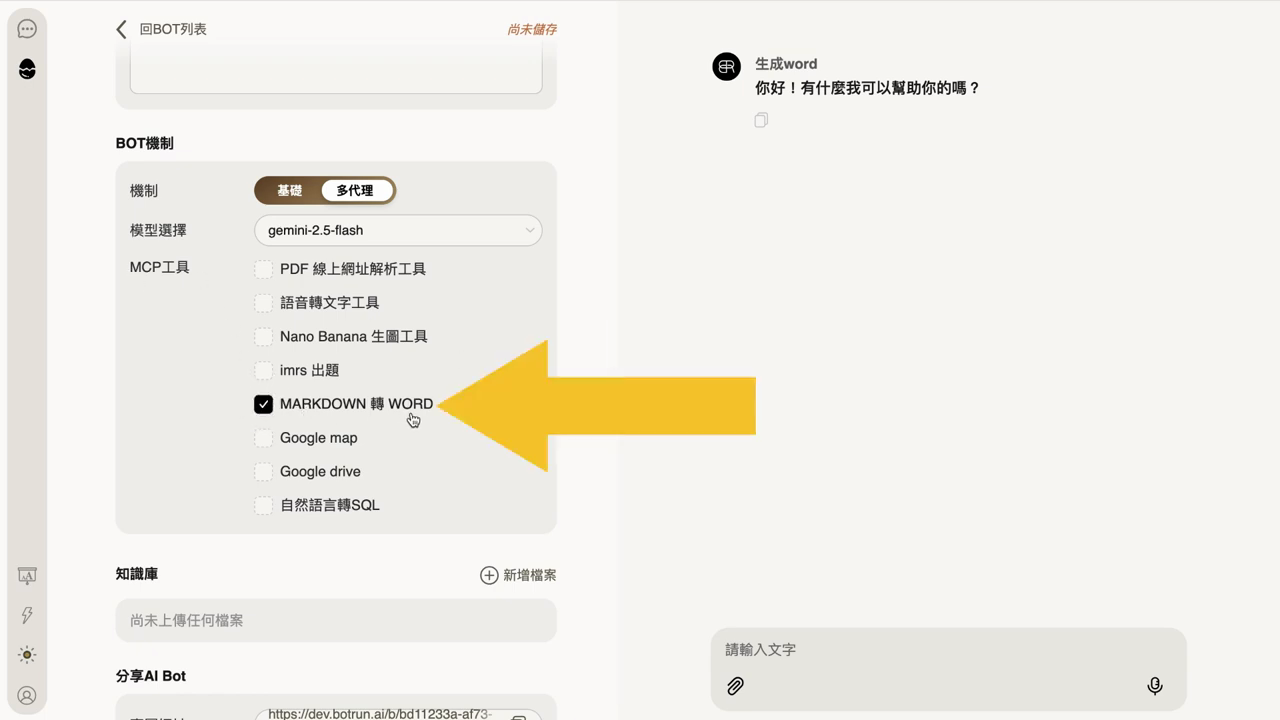
Task: Enable PDF 線上網址解析工具 checkbox
Action: coord(263,269)
